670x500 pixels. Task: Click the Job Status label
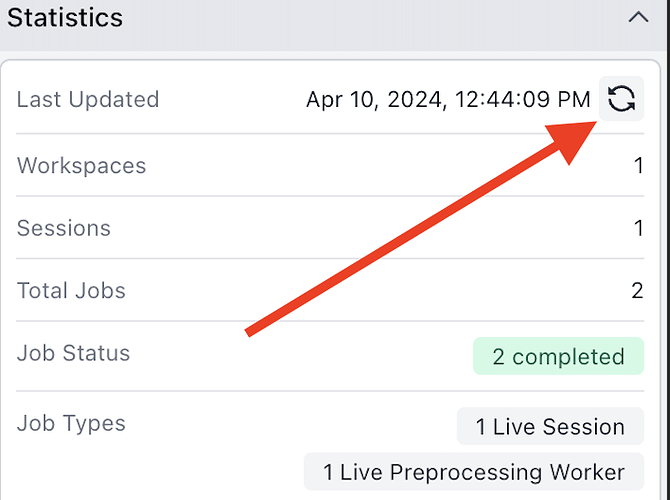click(x=73, y=353)
